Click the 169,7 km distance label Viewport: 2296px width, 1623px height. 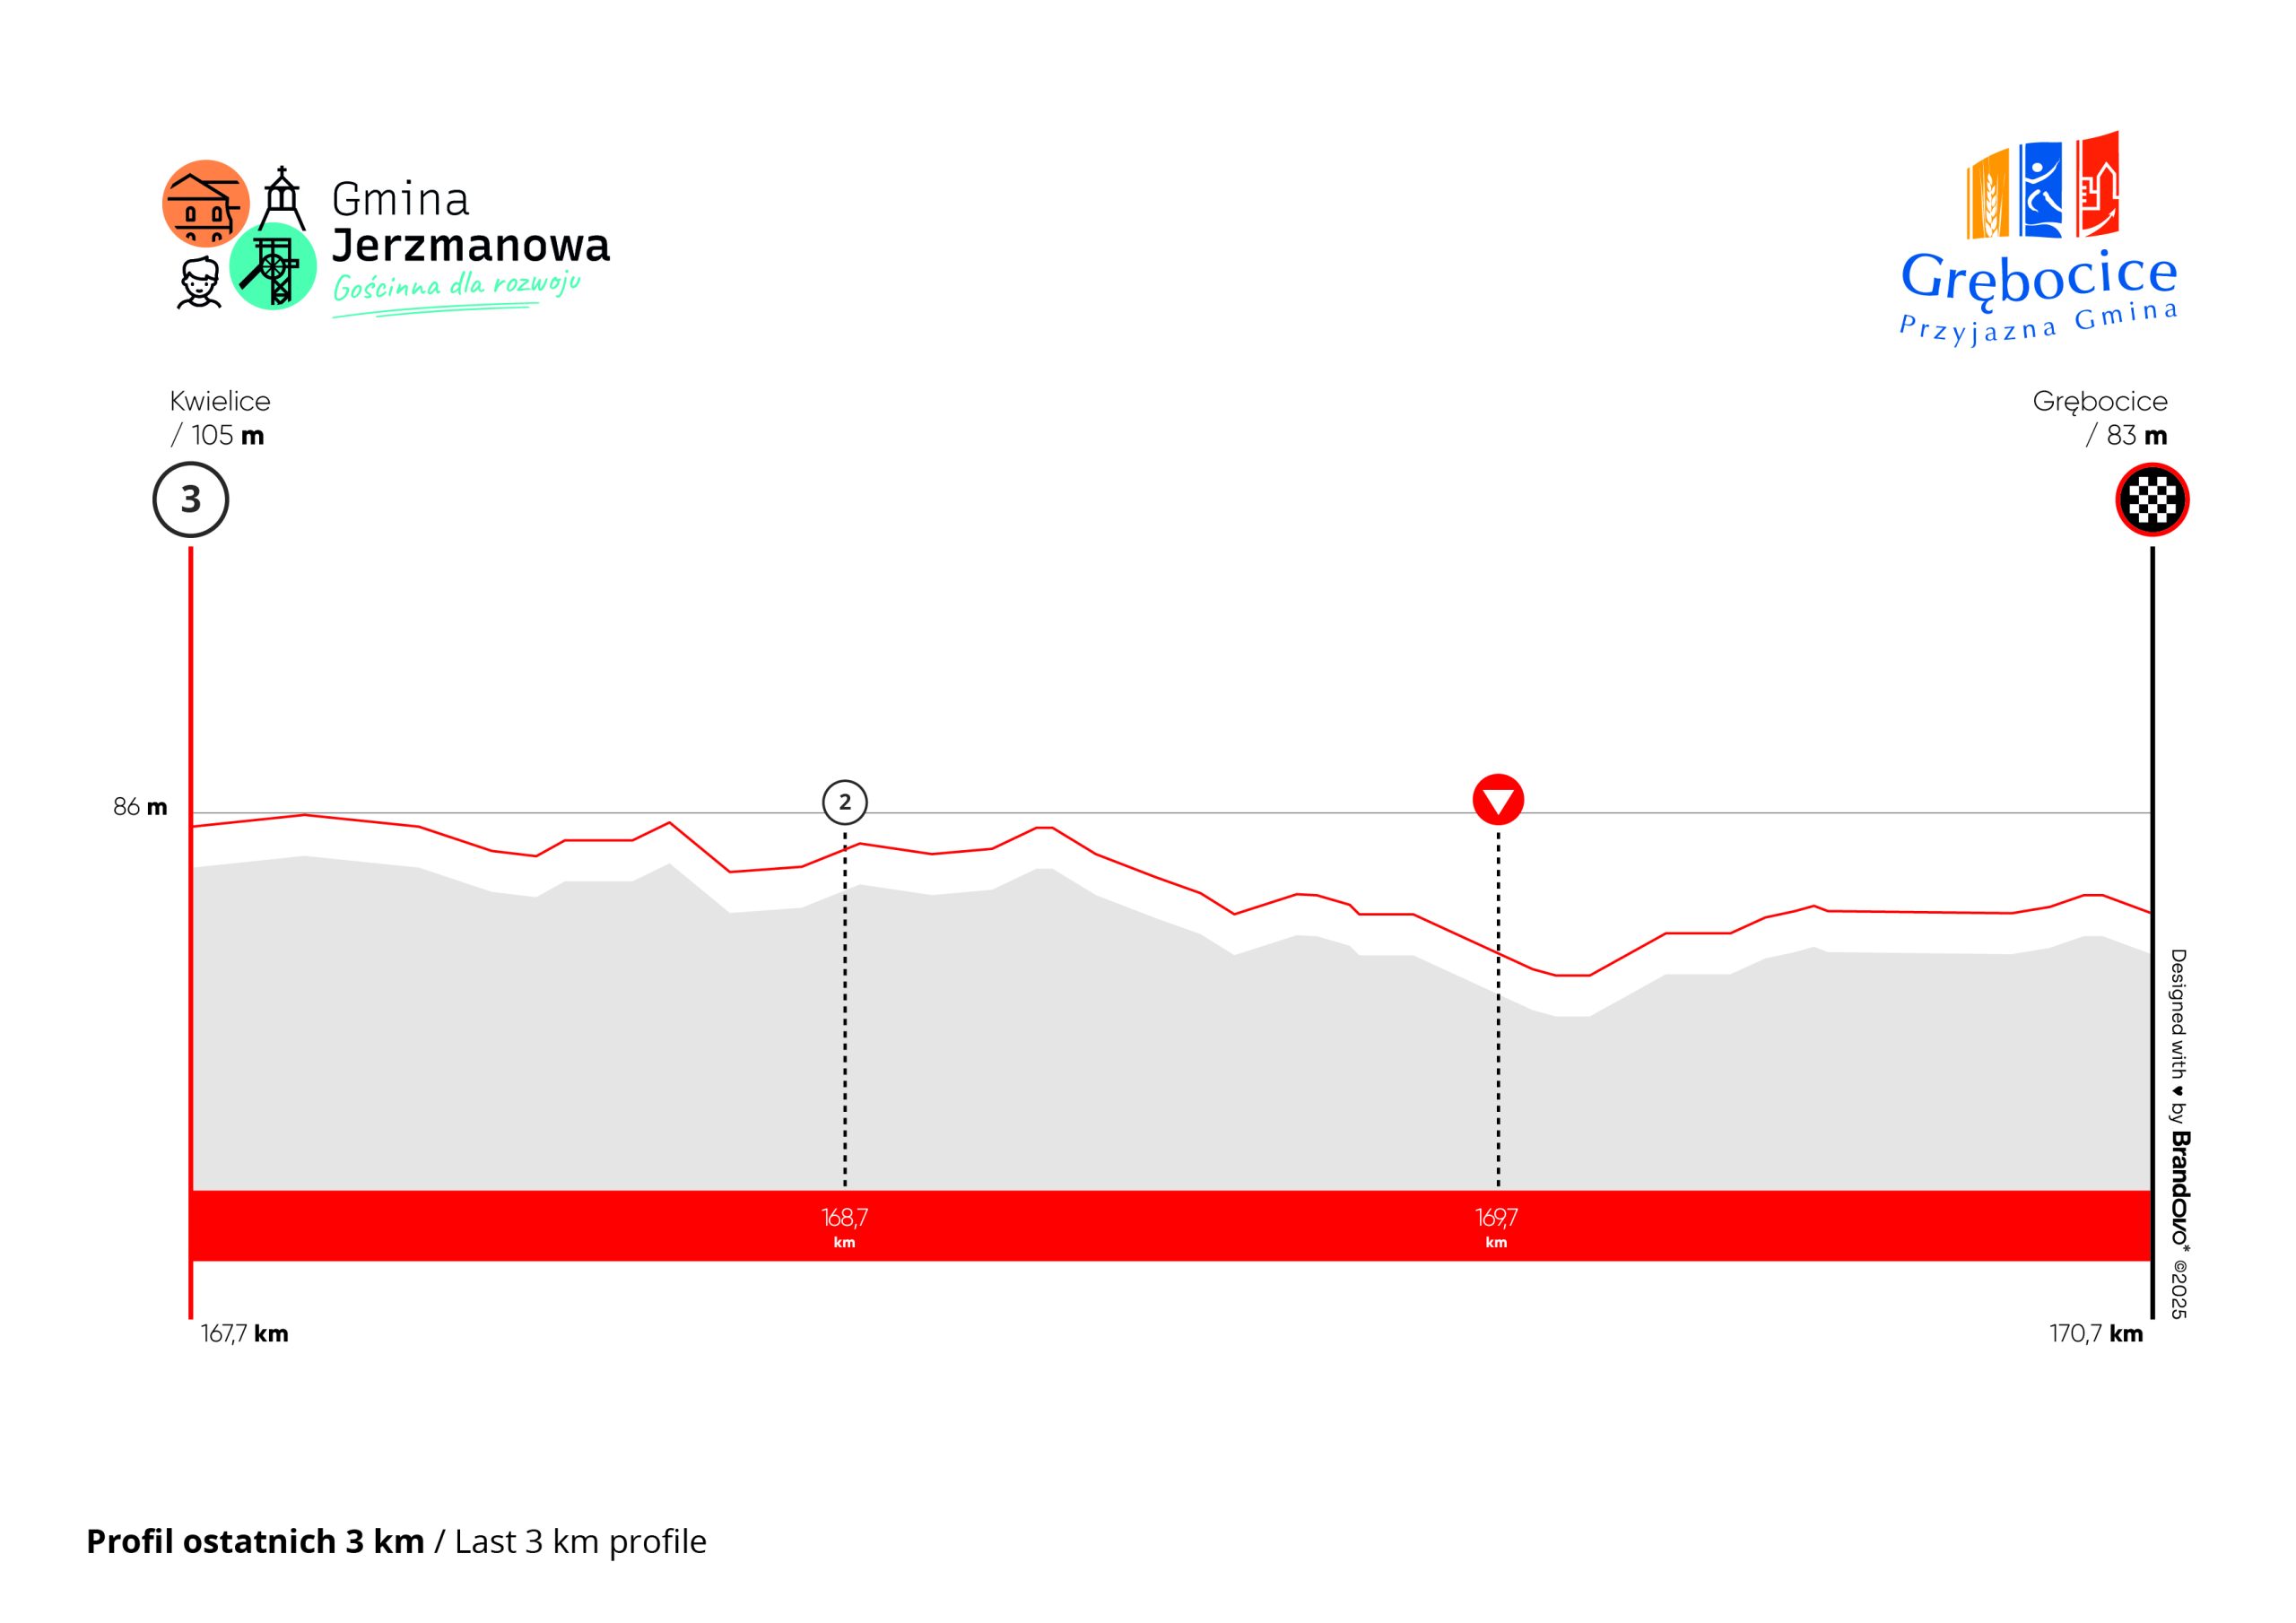coord(1496,1225)
